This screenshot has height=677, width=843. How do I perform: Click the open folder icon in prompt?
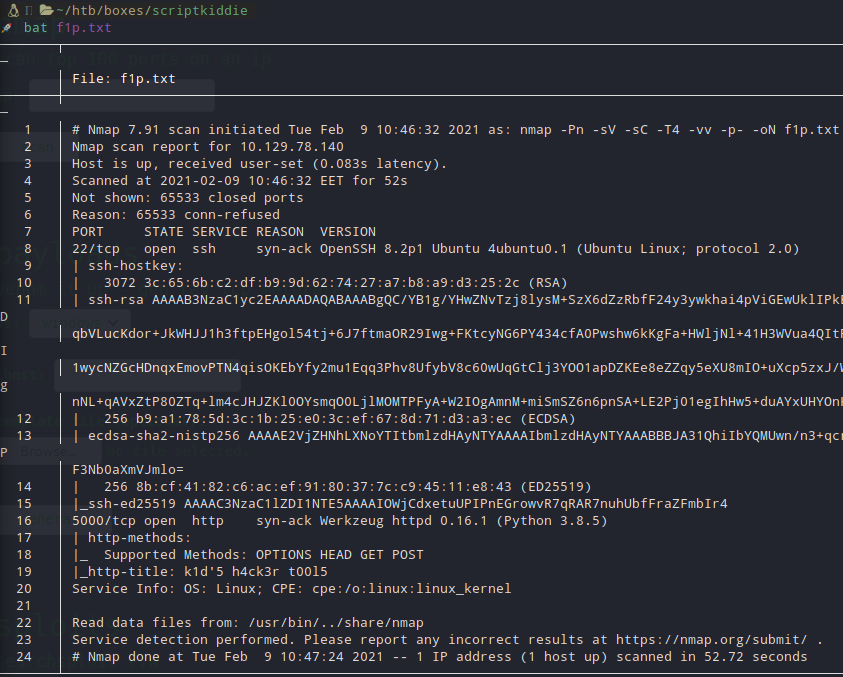(46, 10)
